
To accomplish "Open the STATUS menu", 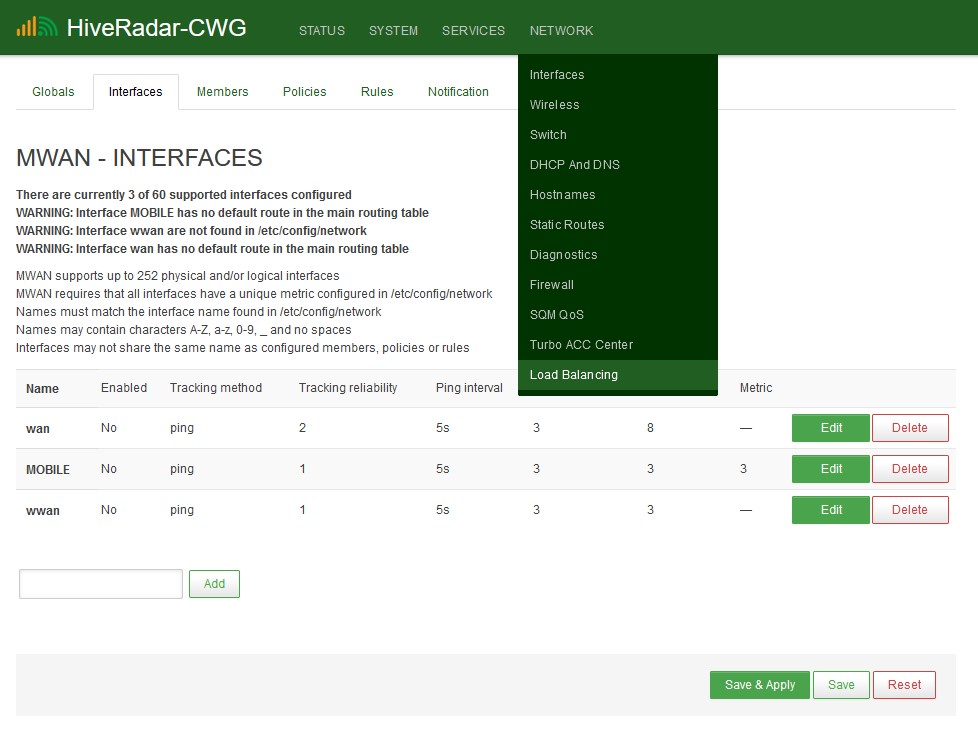I will (321, 31).
